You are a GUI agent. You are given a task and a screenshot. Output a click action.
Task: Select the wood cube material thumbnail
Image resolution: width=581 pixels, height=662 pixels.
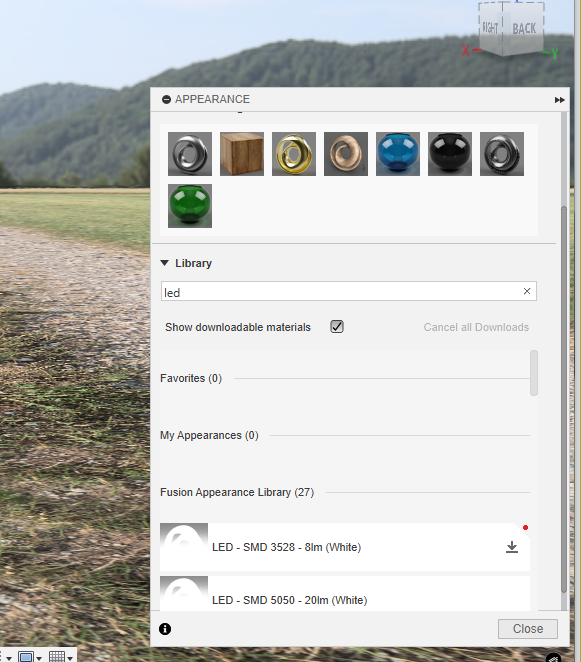(242, 154)
